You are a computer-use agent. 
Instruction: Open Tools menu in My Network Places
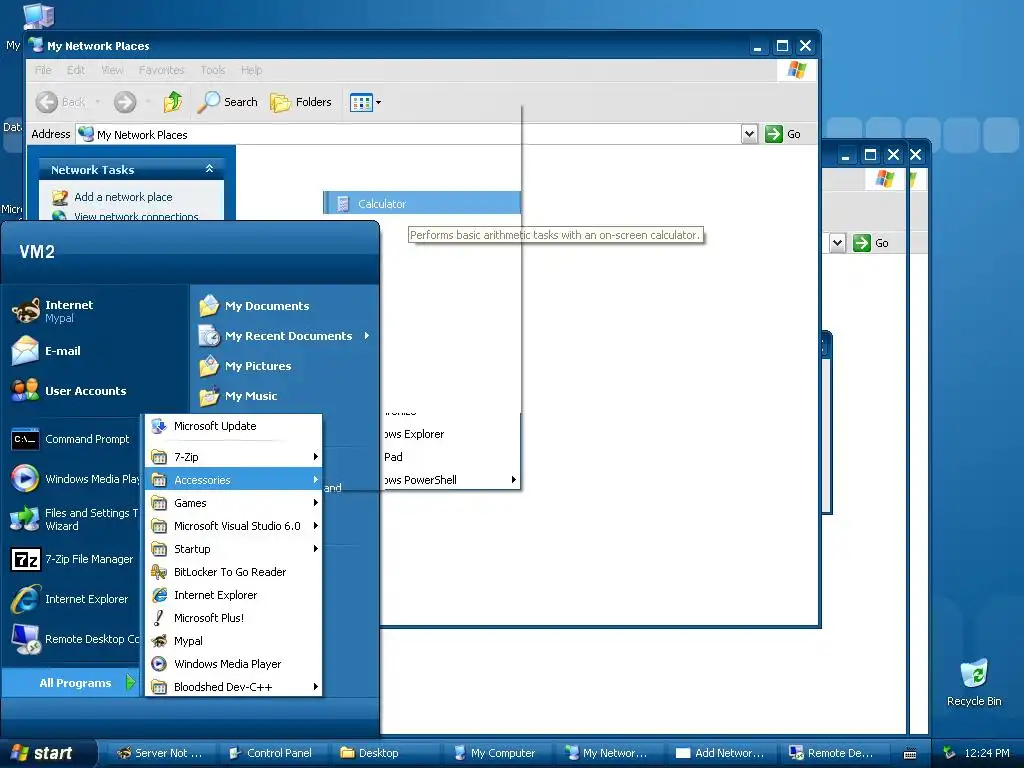point(212,70)
